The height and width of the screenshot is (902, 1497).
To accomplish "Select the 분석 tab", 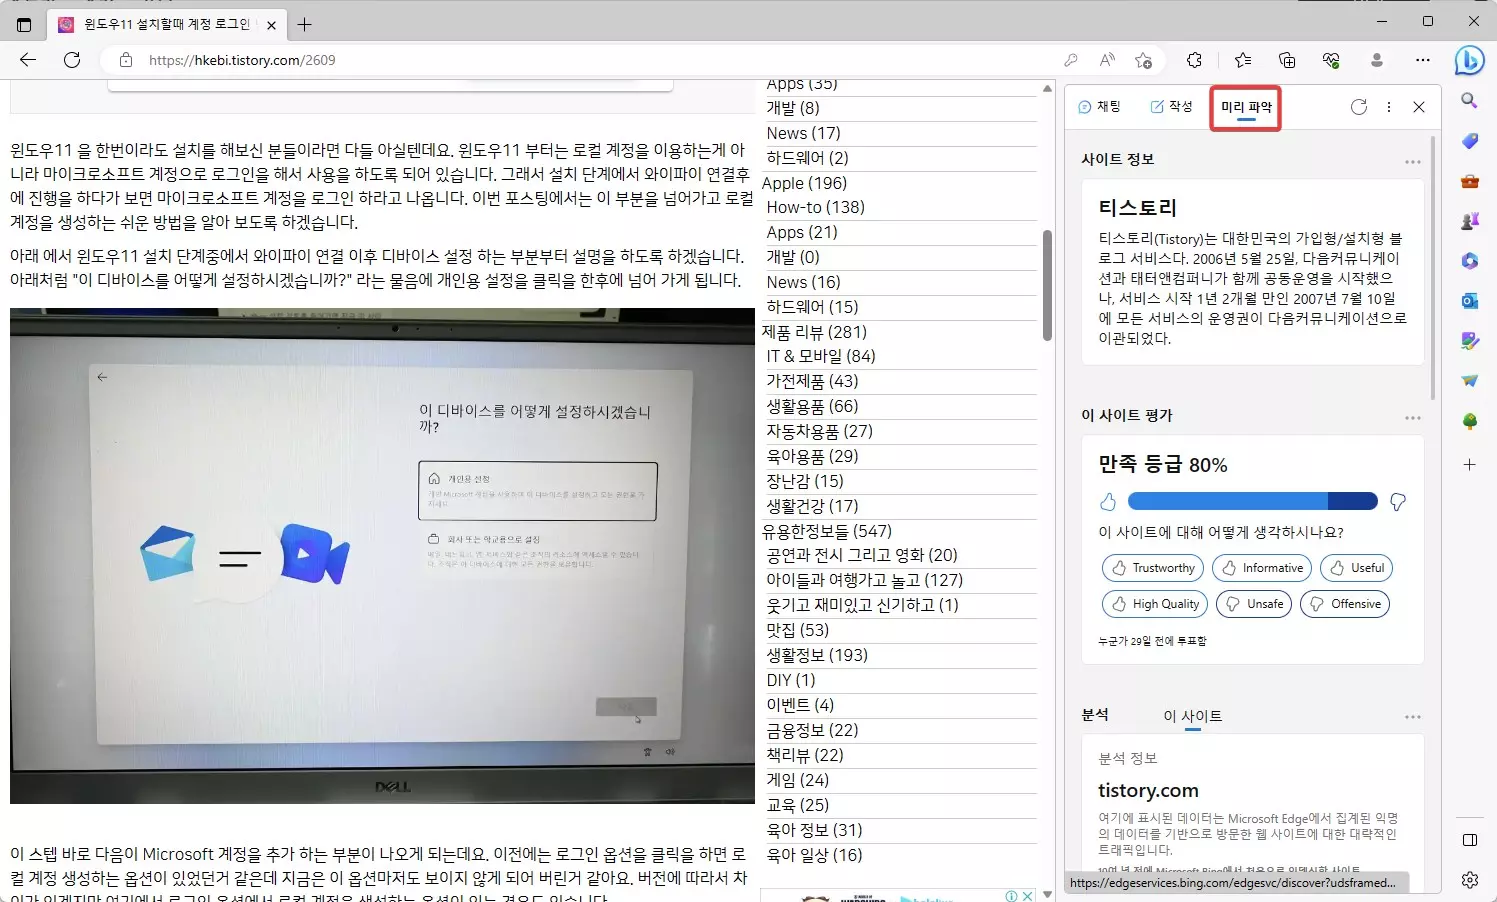I will click(1095, 715).
